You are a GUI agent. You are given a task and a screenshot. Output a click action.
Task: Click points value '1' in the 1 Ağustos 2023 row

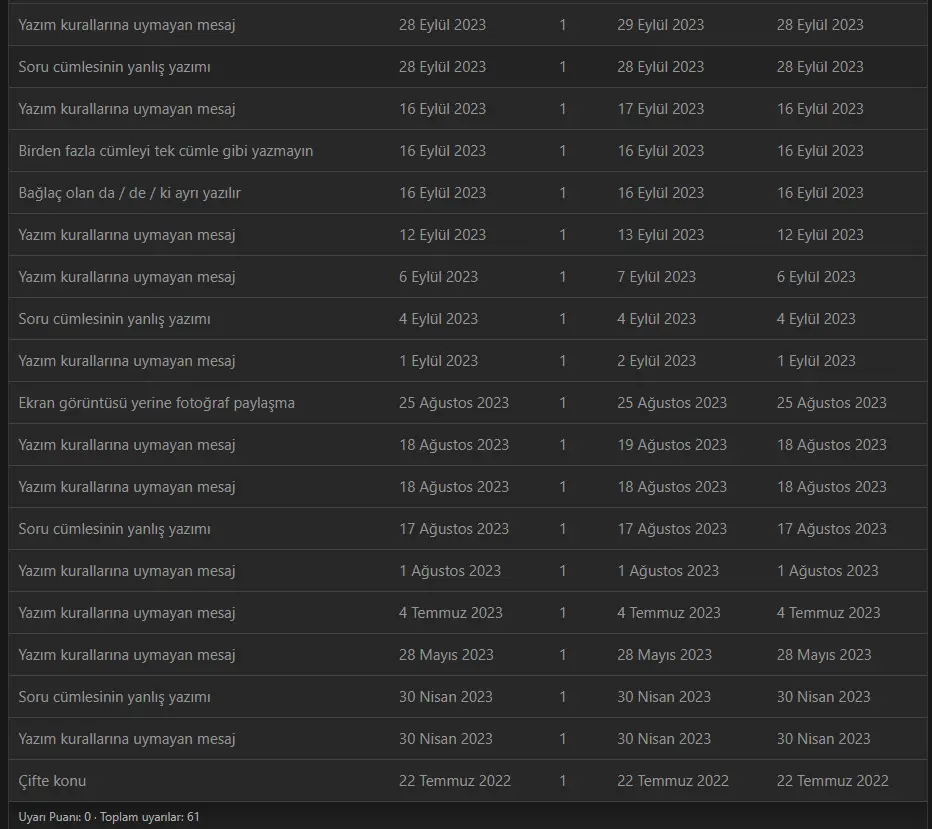[x=562, y=571]
